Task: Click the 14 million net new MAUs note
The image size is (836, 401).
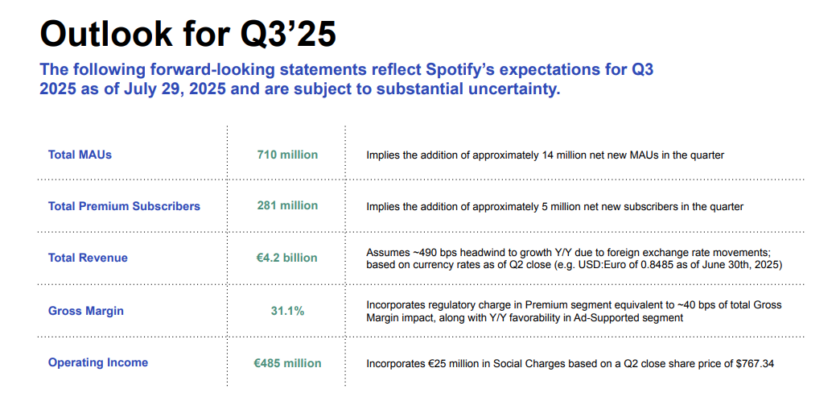Action: [x=545, y=156]
